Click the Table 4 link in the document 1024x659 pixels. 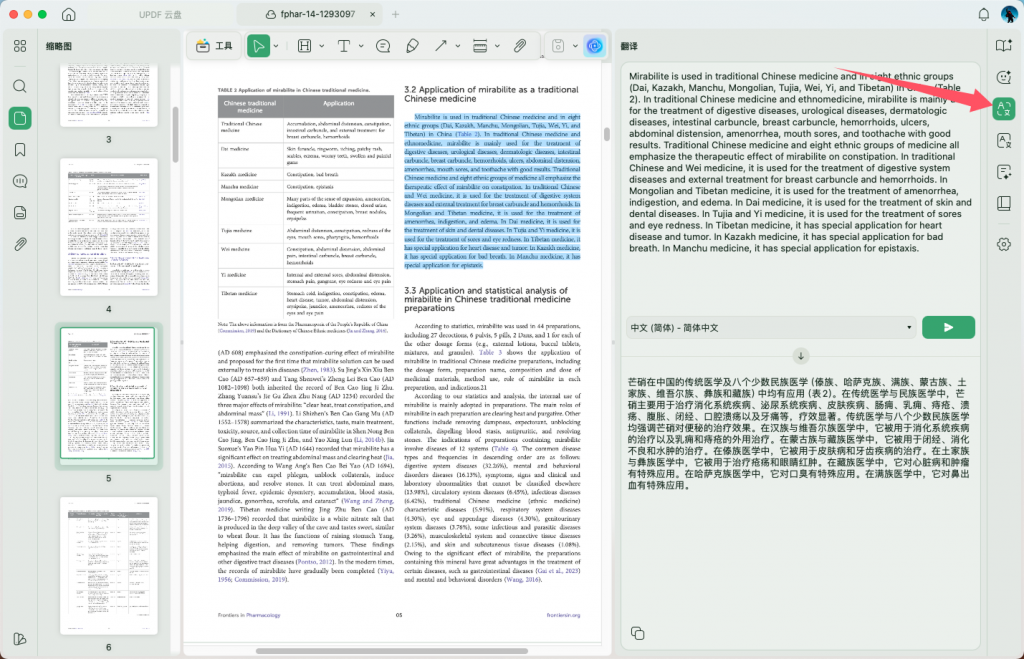coord(504,449)
